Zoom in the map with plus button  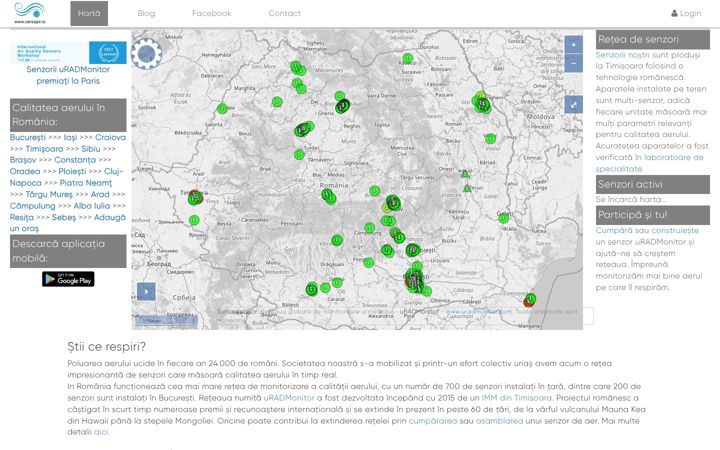574,45
